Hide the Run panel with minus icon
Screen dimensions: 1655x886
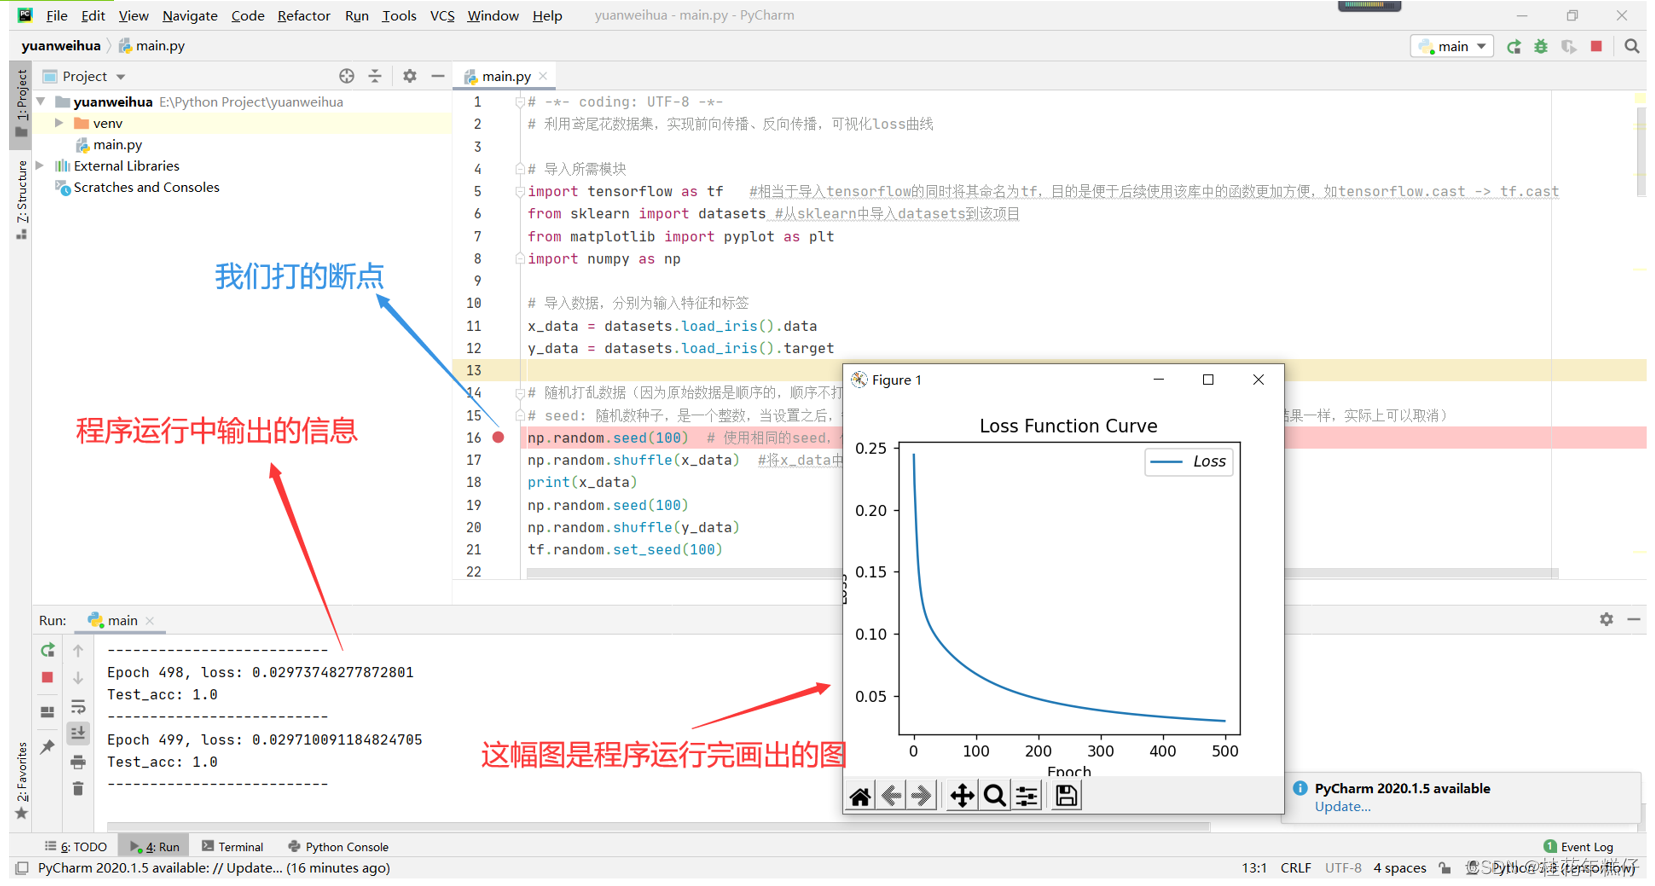[x=1633, y=620]
